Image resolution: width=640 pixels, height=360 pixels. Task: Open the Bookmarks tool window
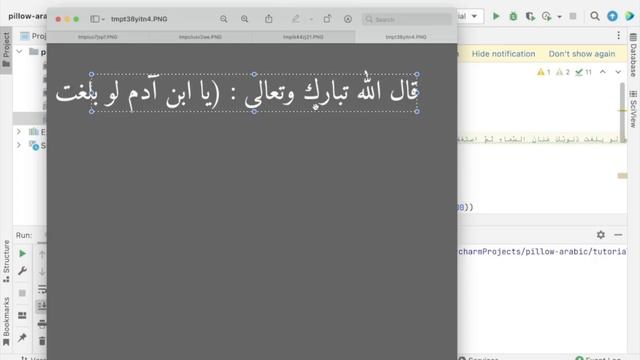tap(6, 321)
